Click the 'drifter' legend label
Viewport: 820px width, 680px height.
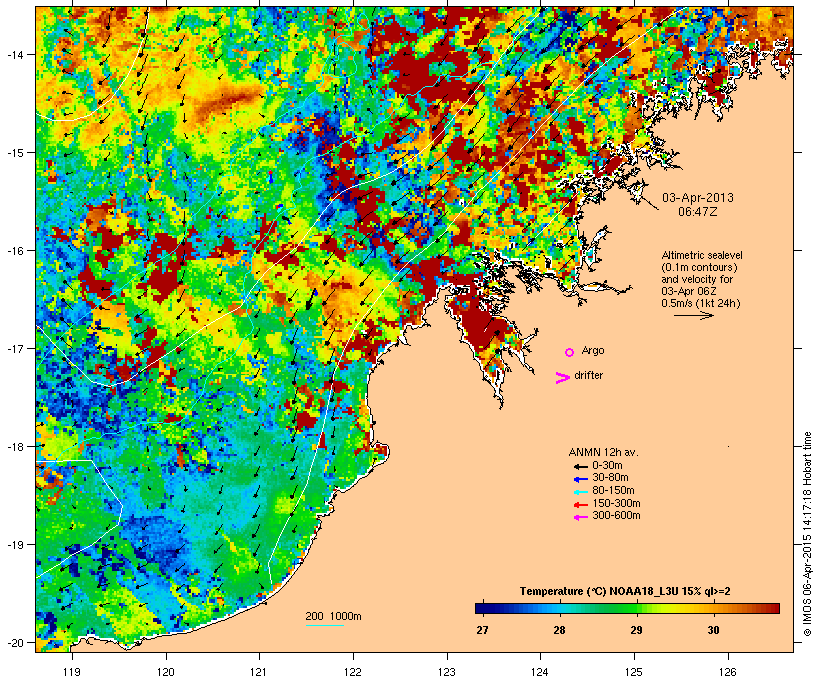pos(588,375)
